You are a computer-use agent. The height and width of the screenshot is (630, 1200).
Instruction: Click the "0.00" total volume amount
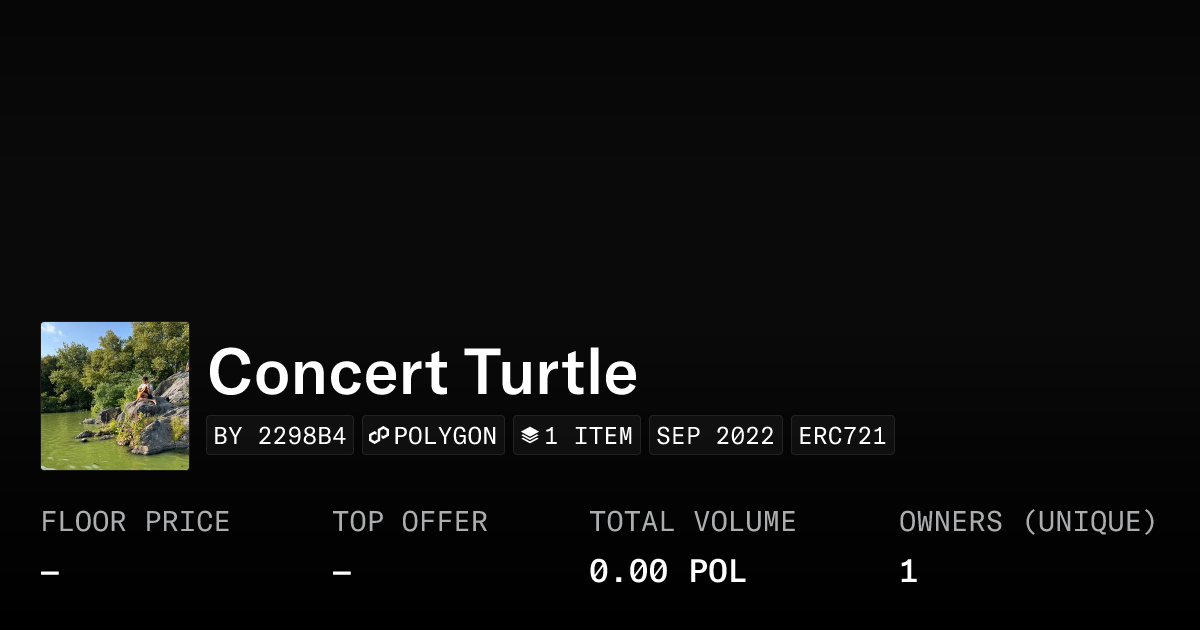628,572
